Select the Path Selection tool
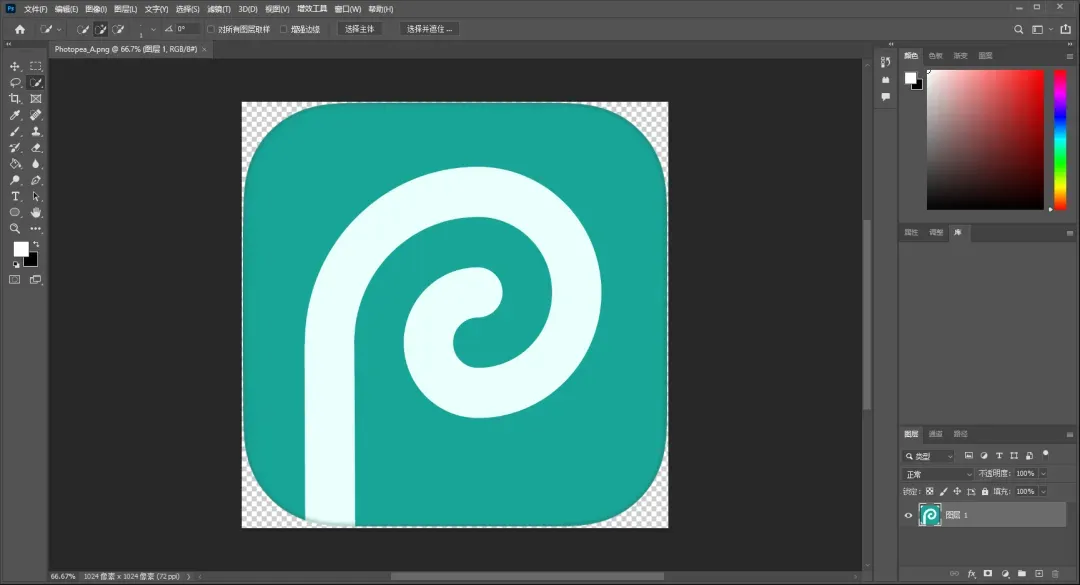 coord(36,196)
